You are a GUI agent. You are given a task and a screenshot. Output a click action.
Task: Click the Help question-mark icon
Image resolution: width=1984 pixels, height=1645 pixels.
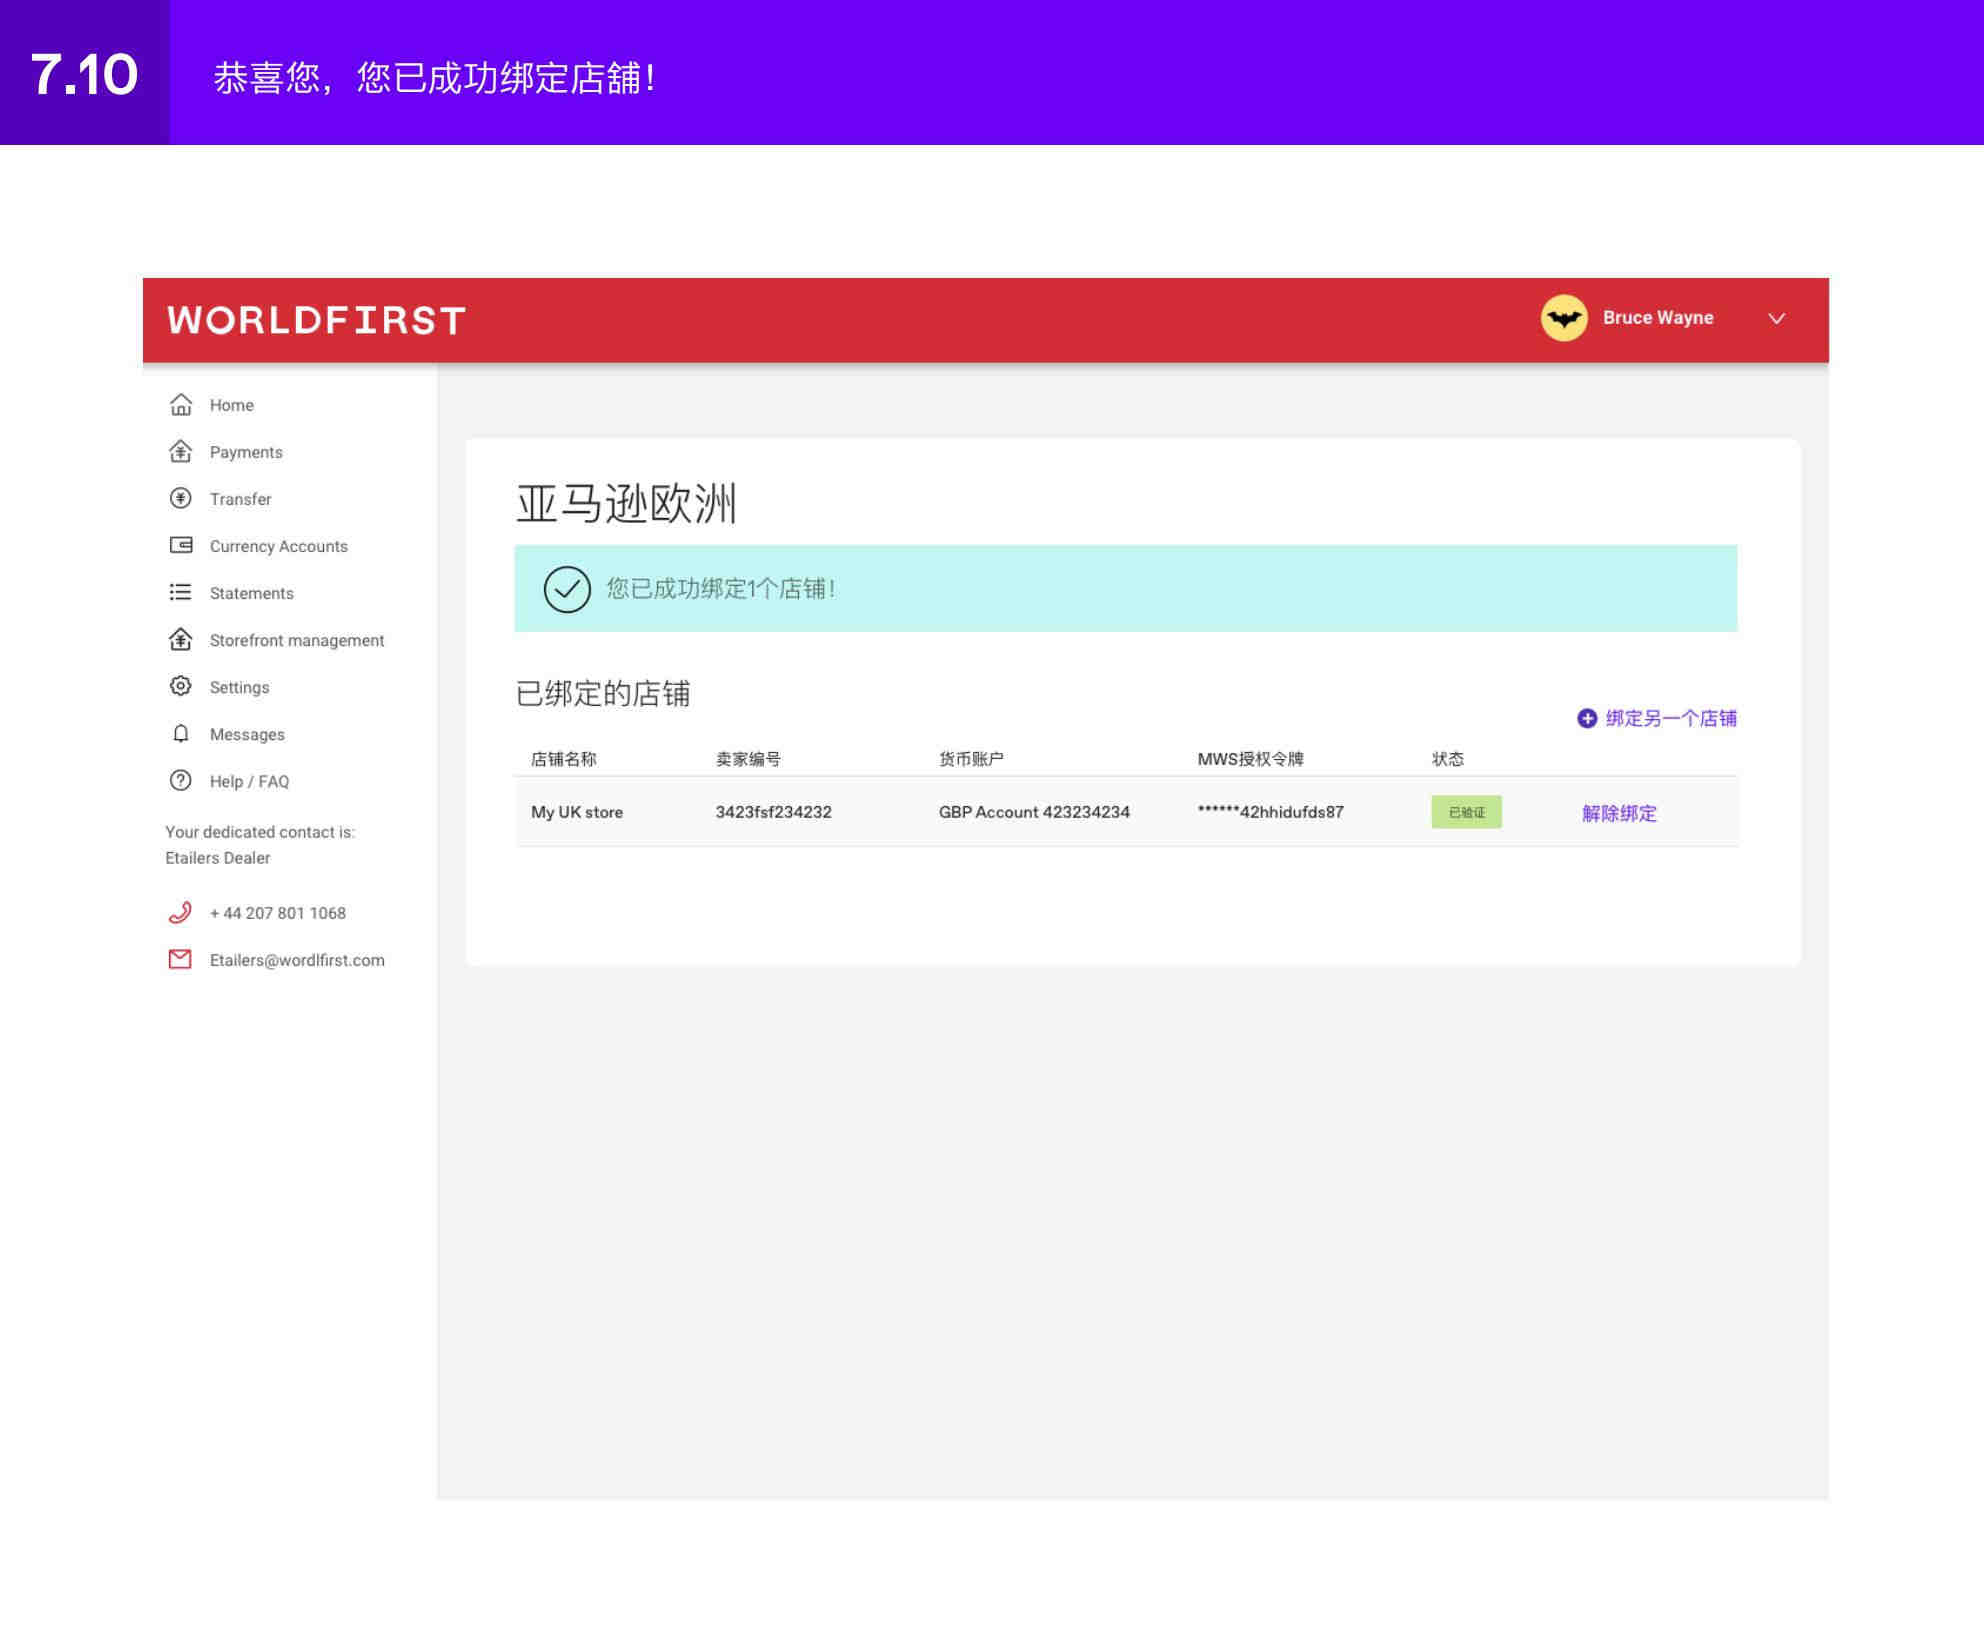(x=180, y=780)
